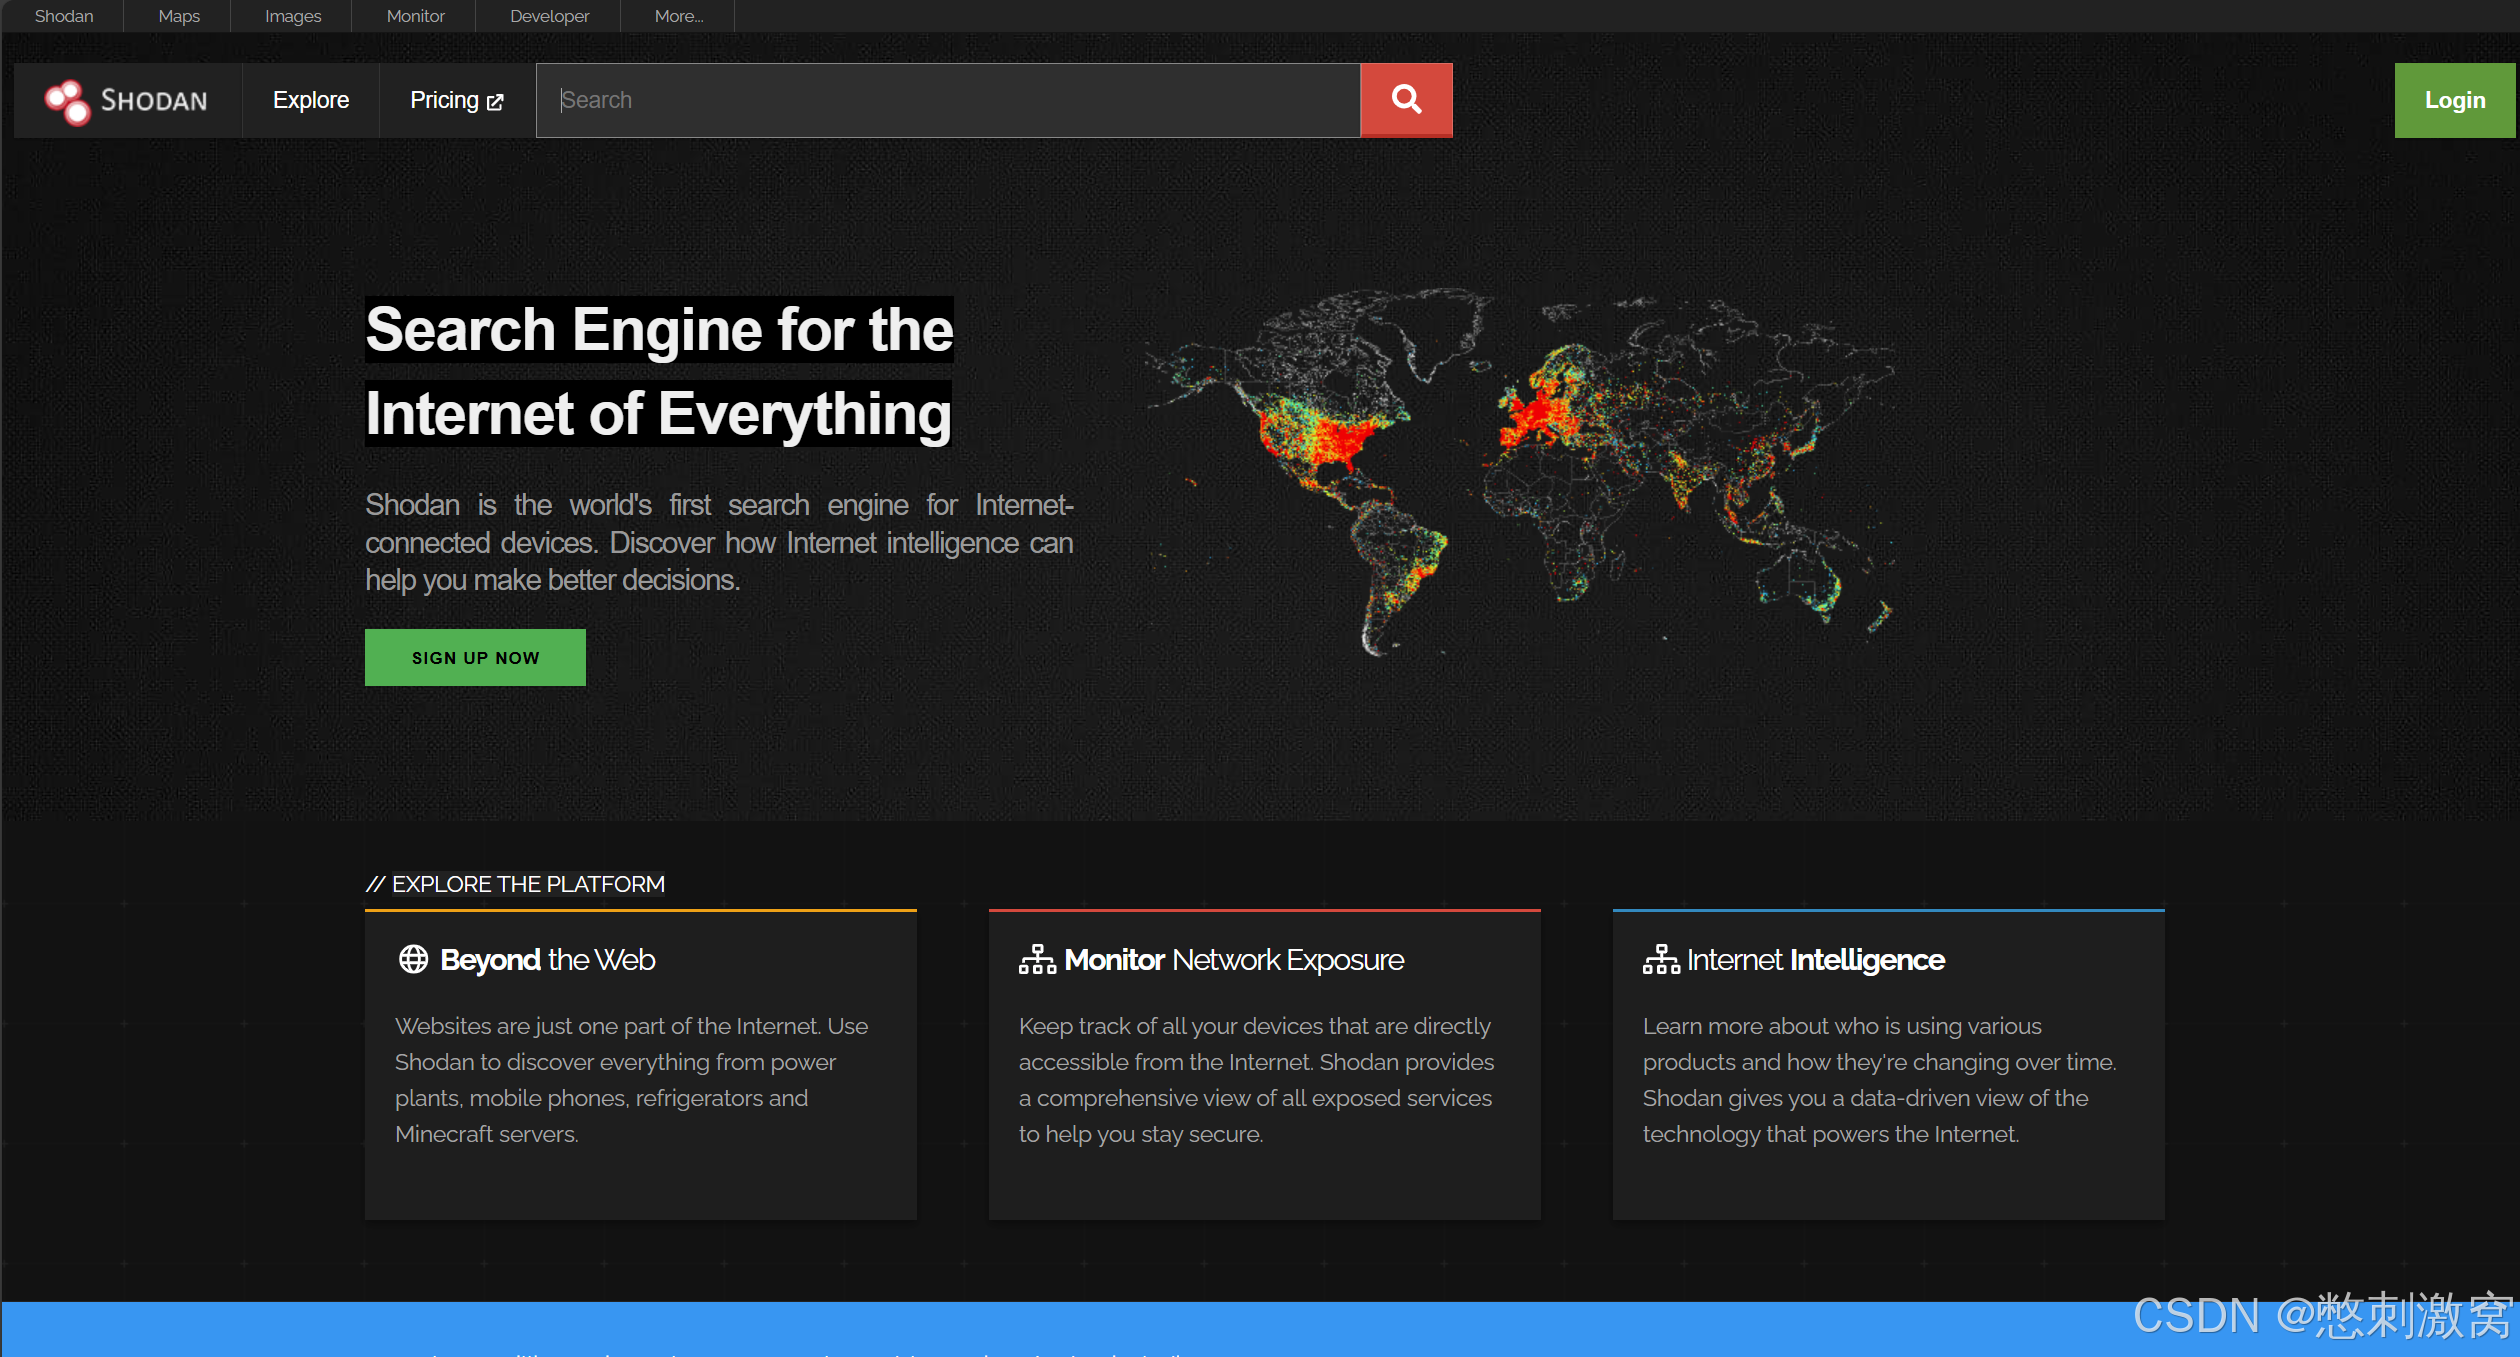This screenshot has width=2520, height=1357.
Task: Open the Shodan tab in top bar
Action: coord(64,16)
